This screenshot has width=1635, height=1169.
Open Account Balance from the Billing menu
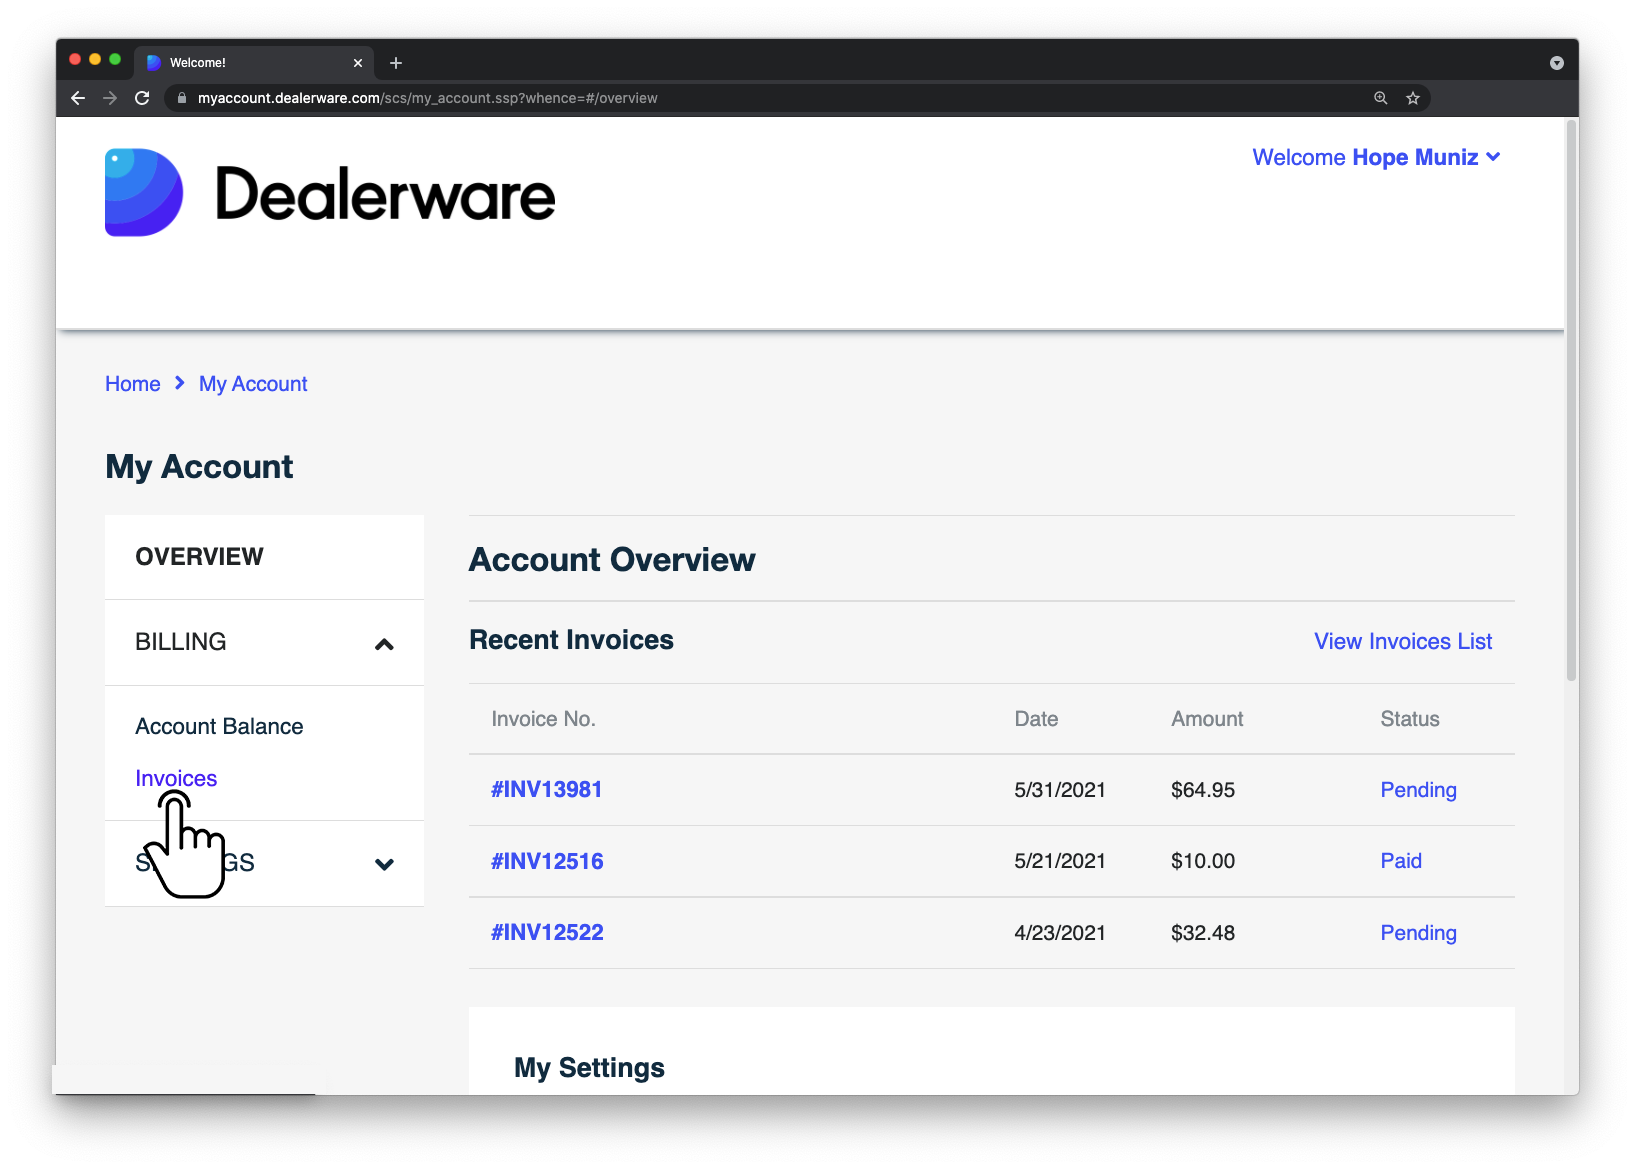[x=219, y=726]
